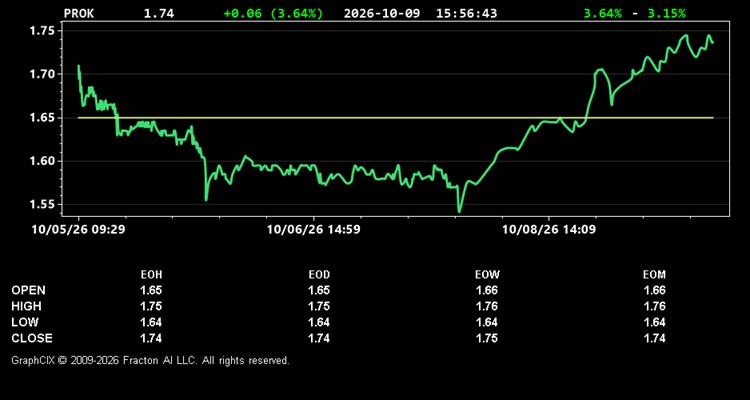
Task: Click the EOH open value 1.65
Action: click(x=151, y=290)
